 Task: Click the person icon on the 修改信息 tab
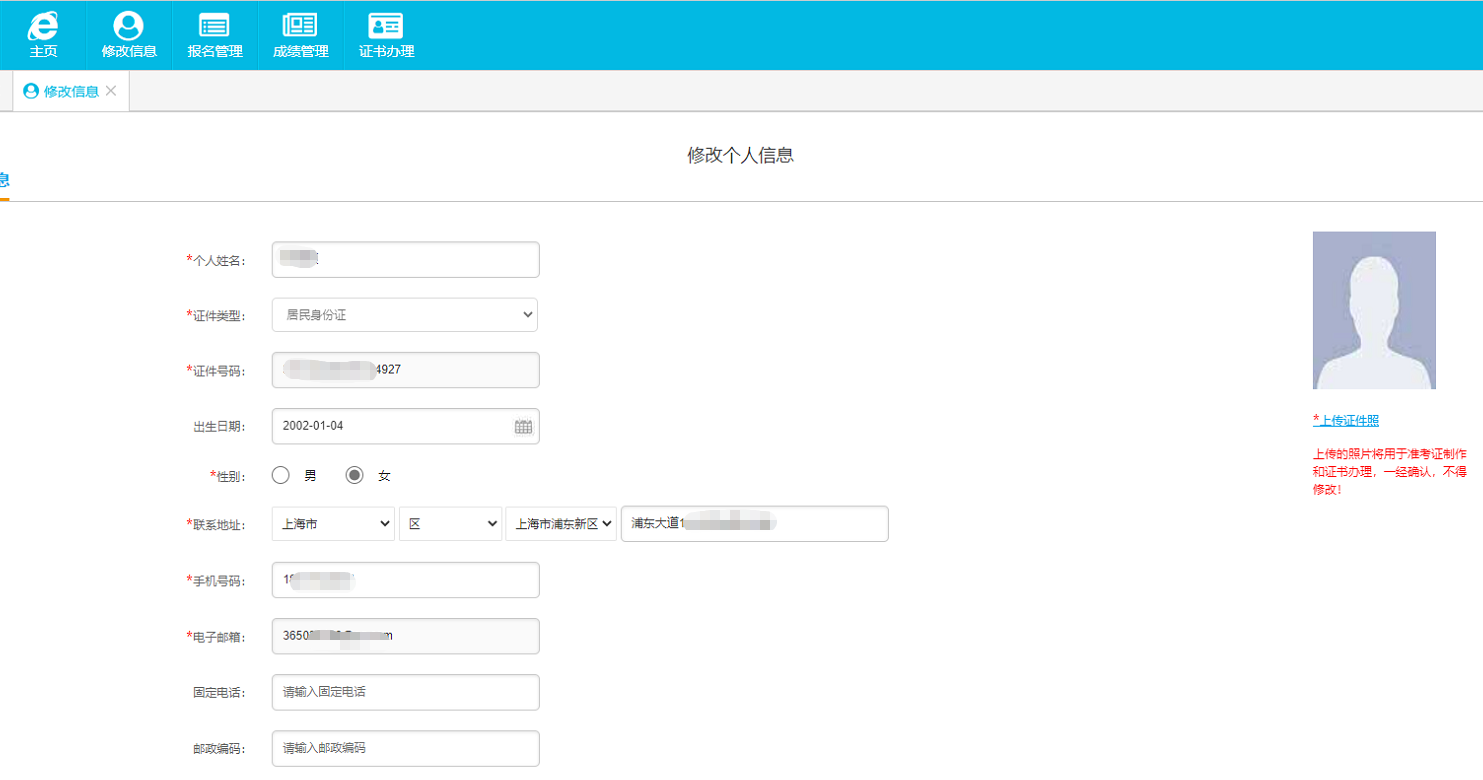point(30,90)
